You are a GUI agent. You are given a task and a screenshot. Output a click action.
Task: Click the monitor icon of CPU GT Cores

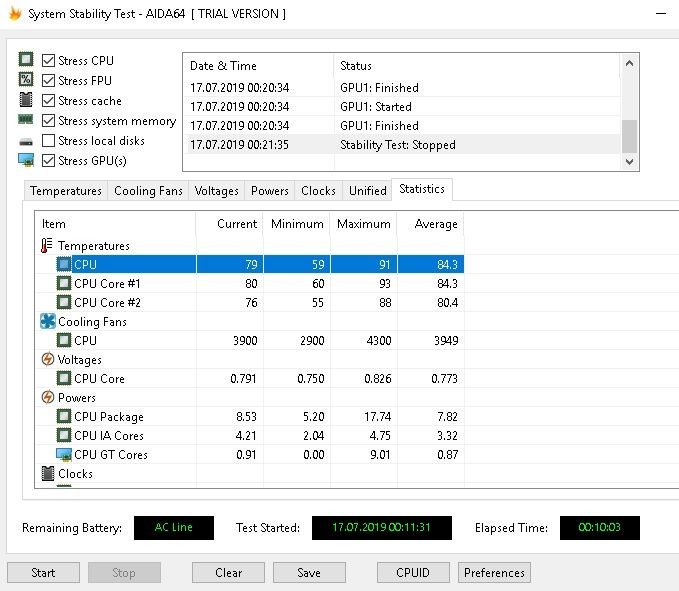pyautogui.click(x=64, y=454)
